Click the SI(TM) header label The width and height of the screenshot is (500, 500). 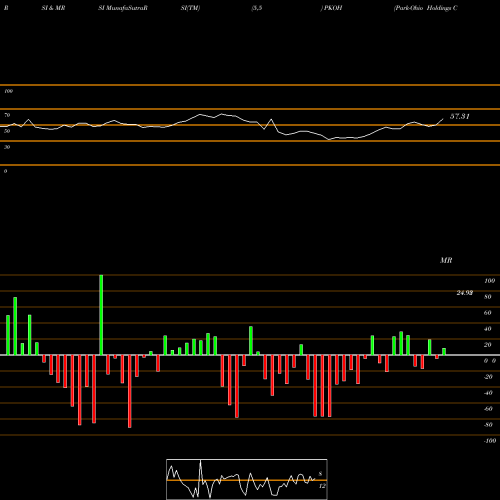[190, 8]
